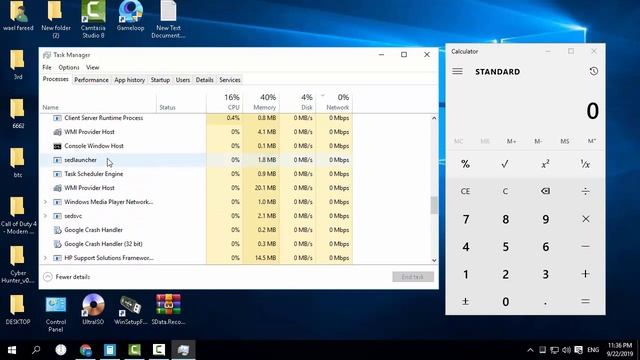The width and height of the screenshot is (640, 360).
Task: Select the Console Window Host process
Action: click(196, 146)
